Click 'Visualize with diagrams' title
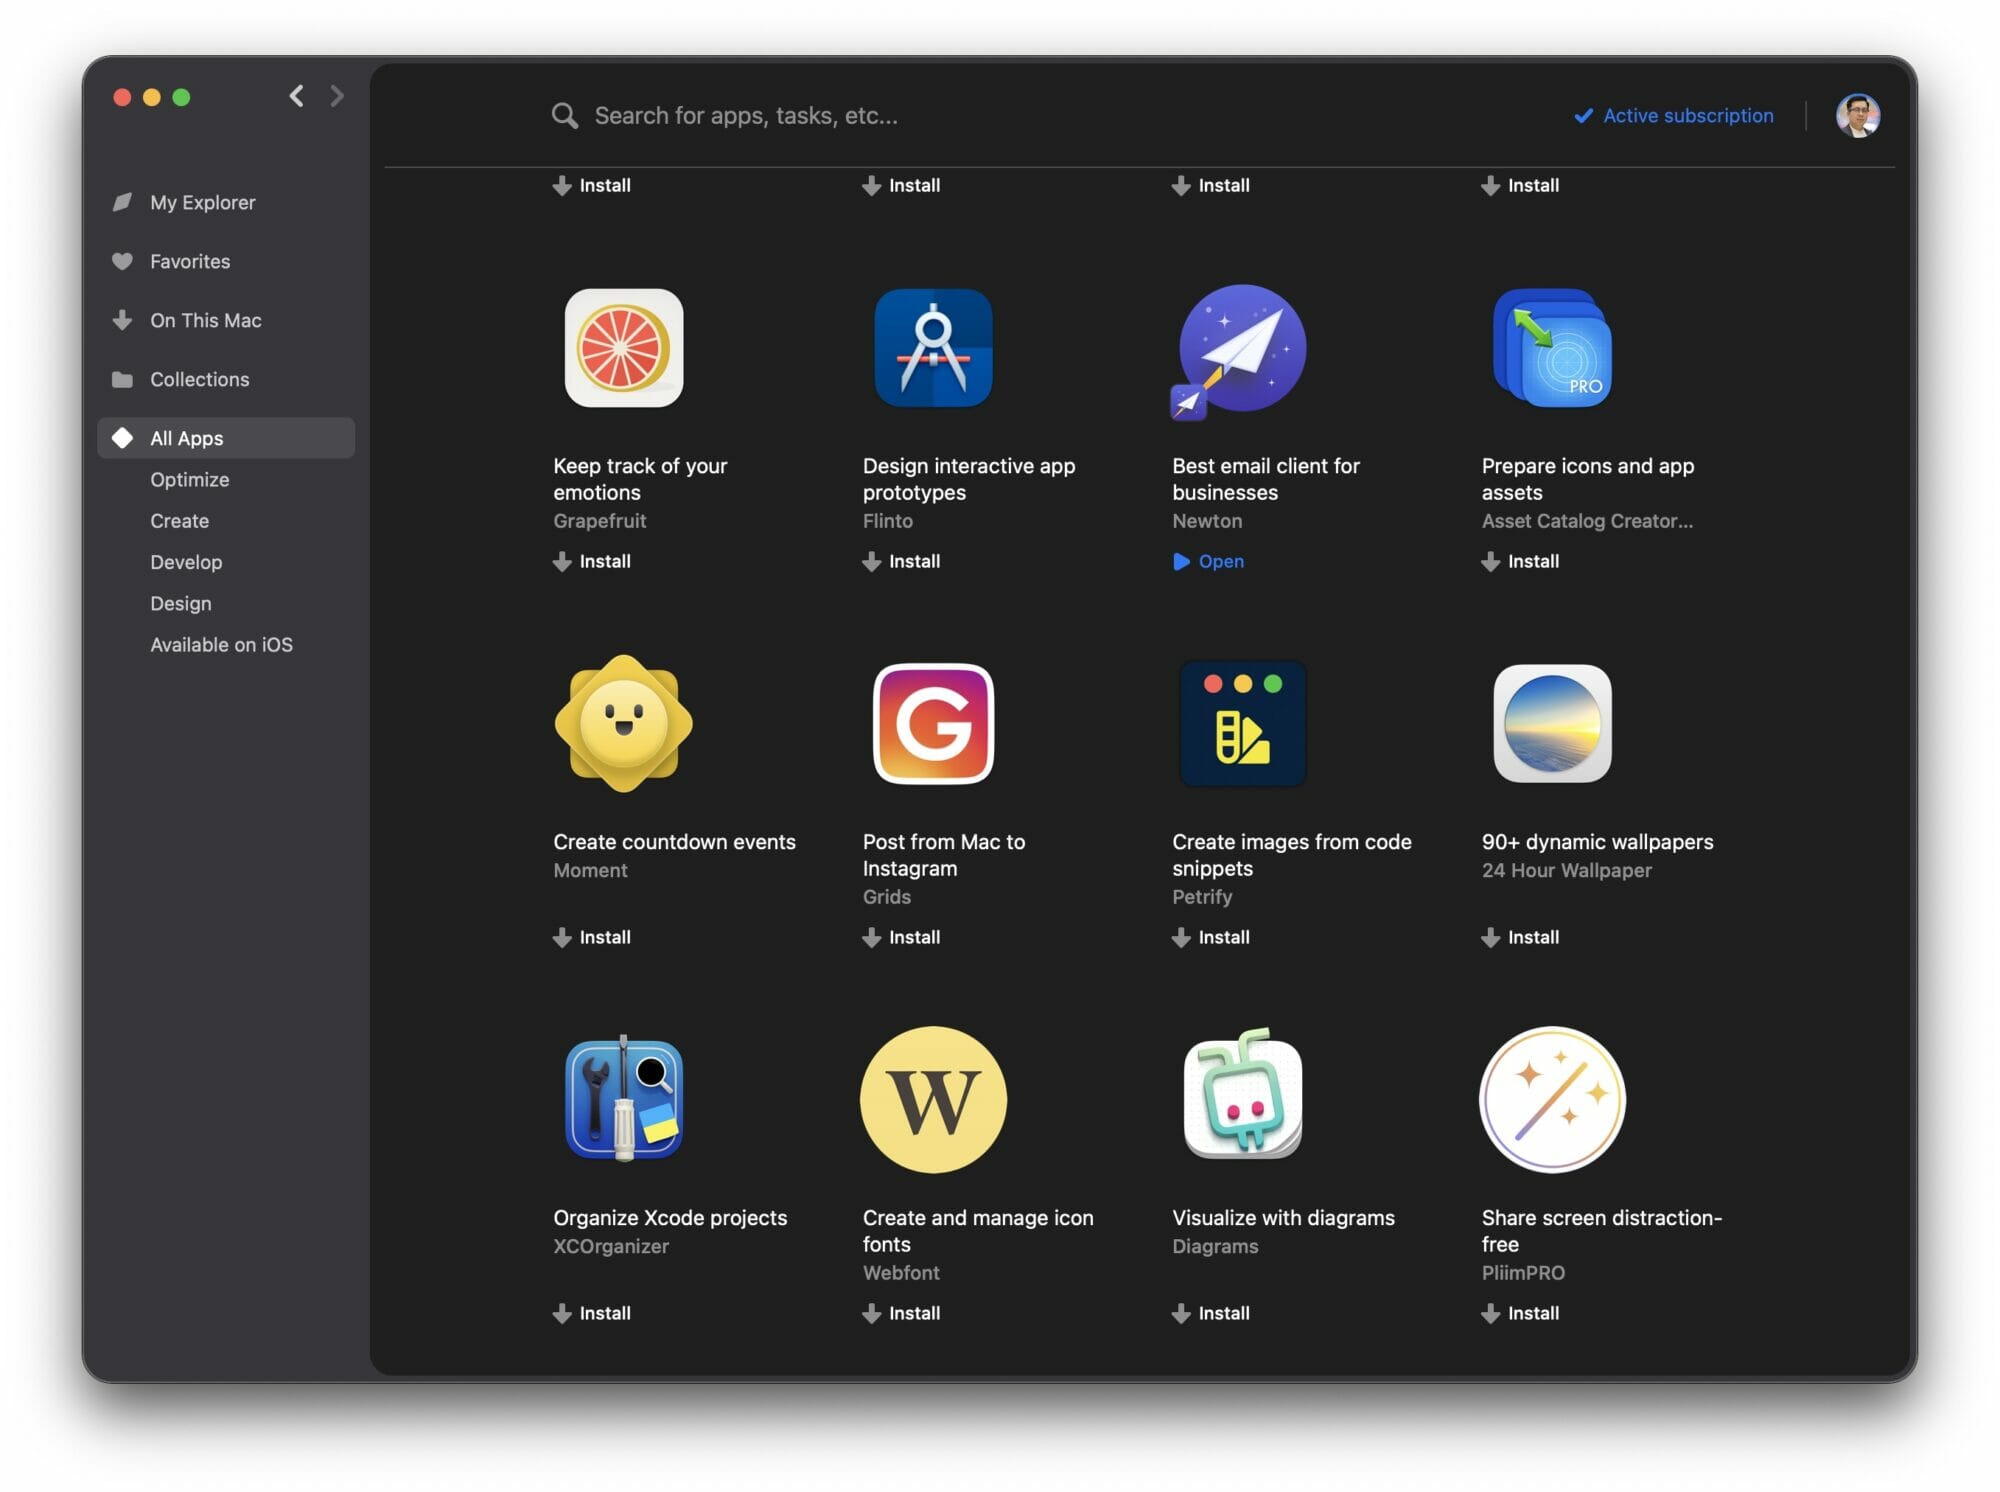 coord(1284,1218)
